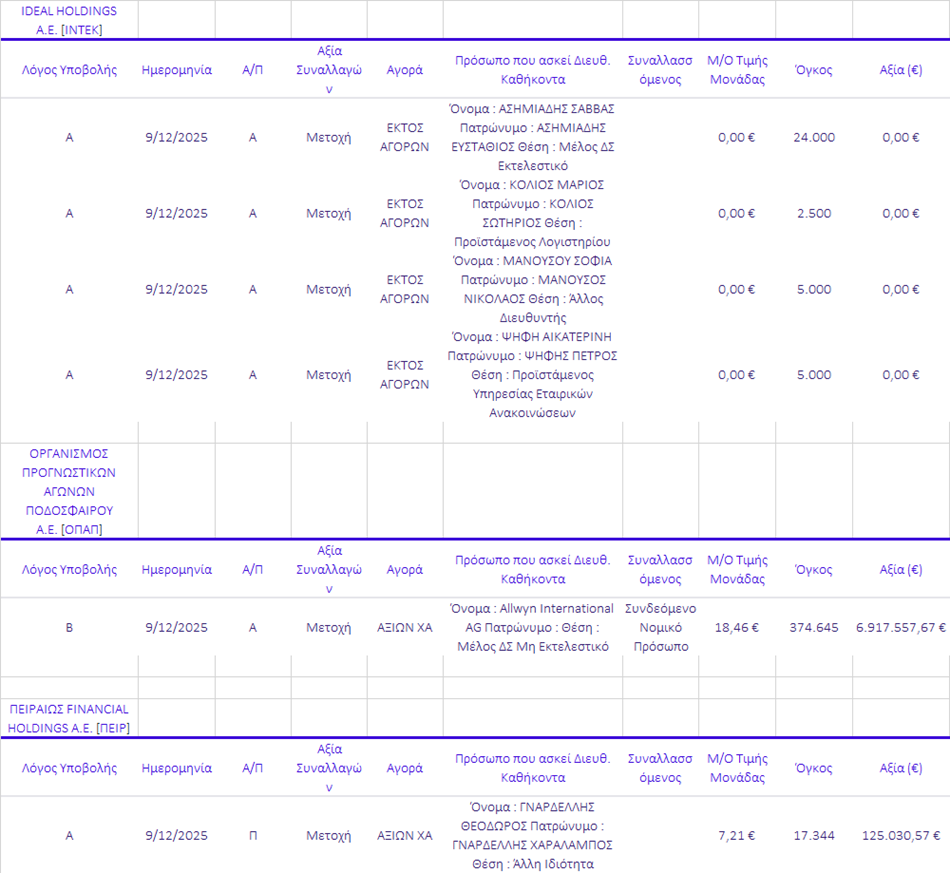Screen dimensions: 950x873
Task: Click the ΕΚΤΟΣ ΑΓΟΡΩΝ cell in the ΑΣΗΜΙΑΔΗΣ row
Action: [404, 137]
